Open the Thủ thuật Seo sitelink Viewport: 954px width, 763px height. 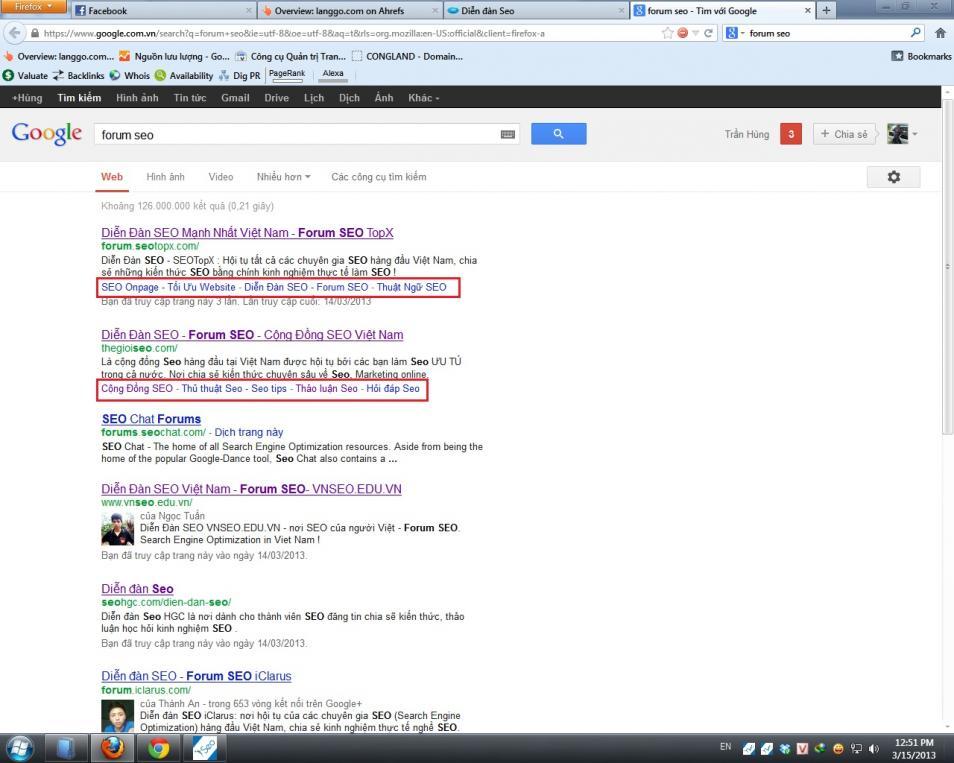pyautogui.click(x=212, y=388)
